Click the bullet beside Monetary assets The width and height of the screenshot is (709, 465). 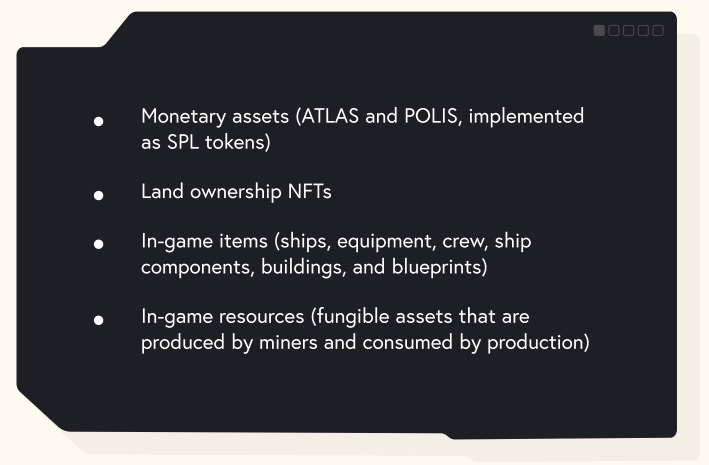click(x=99, y=121)
